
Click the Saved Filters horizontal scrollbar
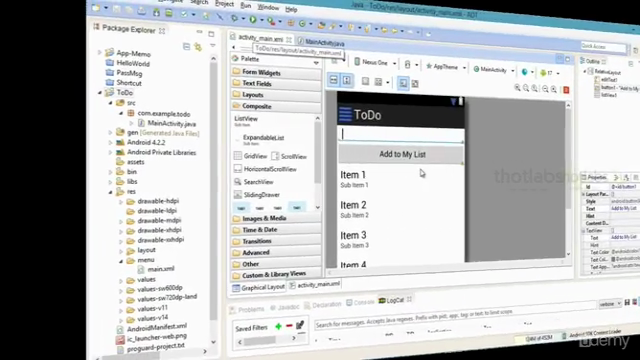click(267, 340)
